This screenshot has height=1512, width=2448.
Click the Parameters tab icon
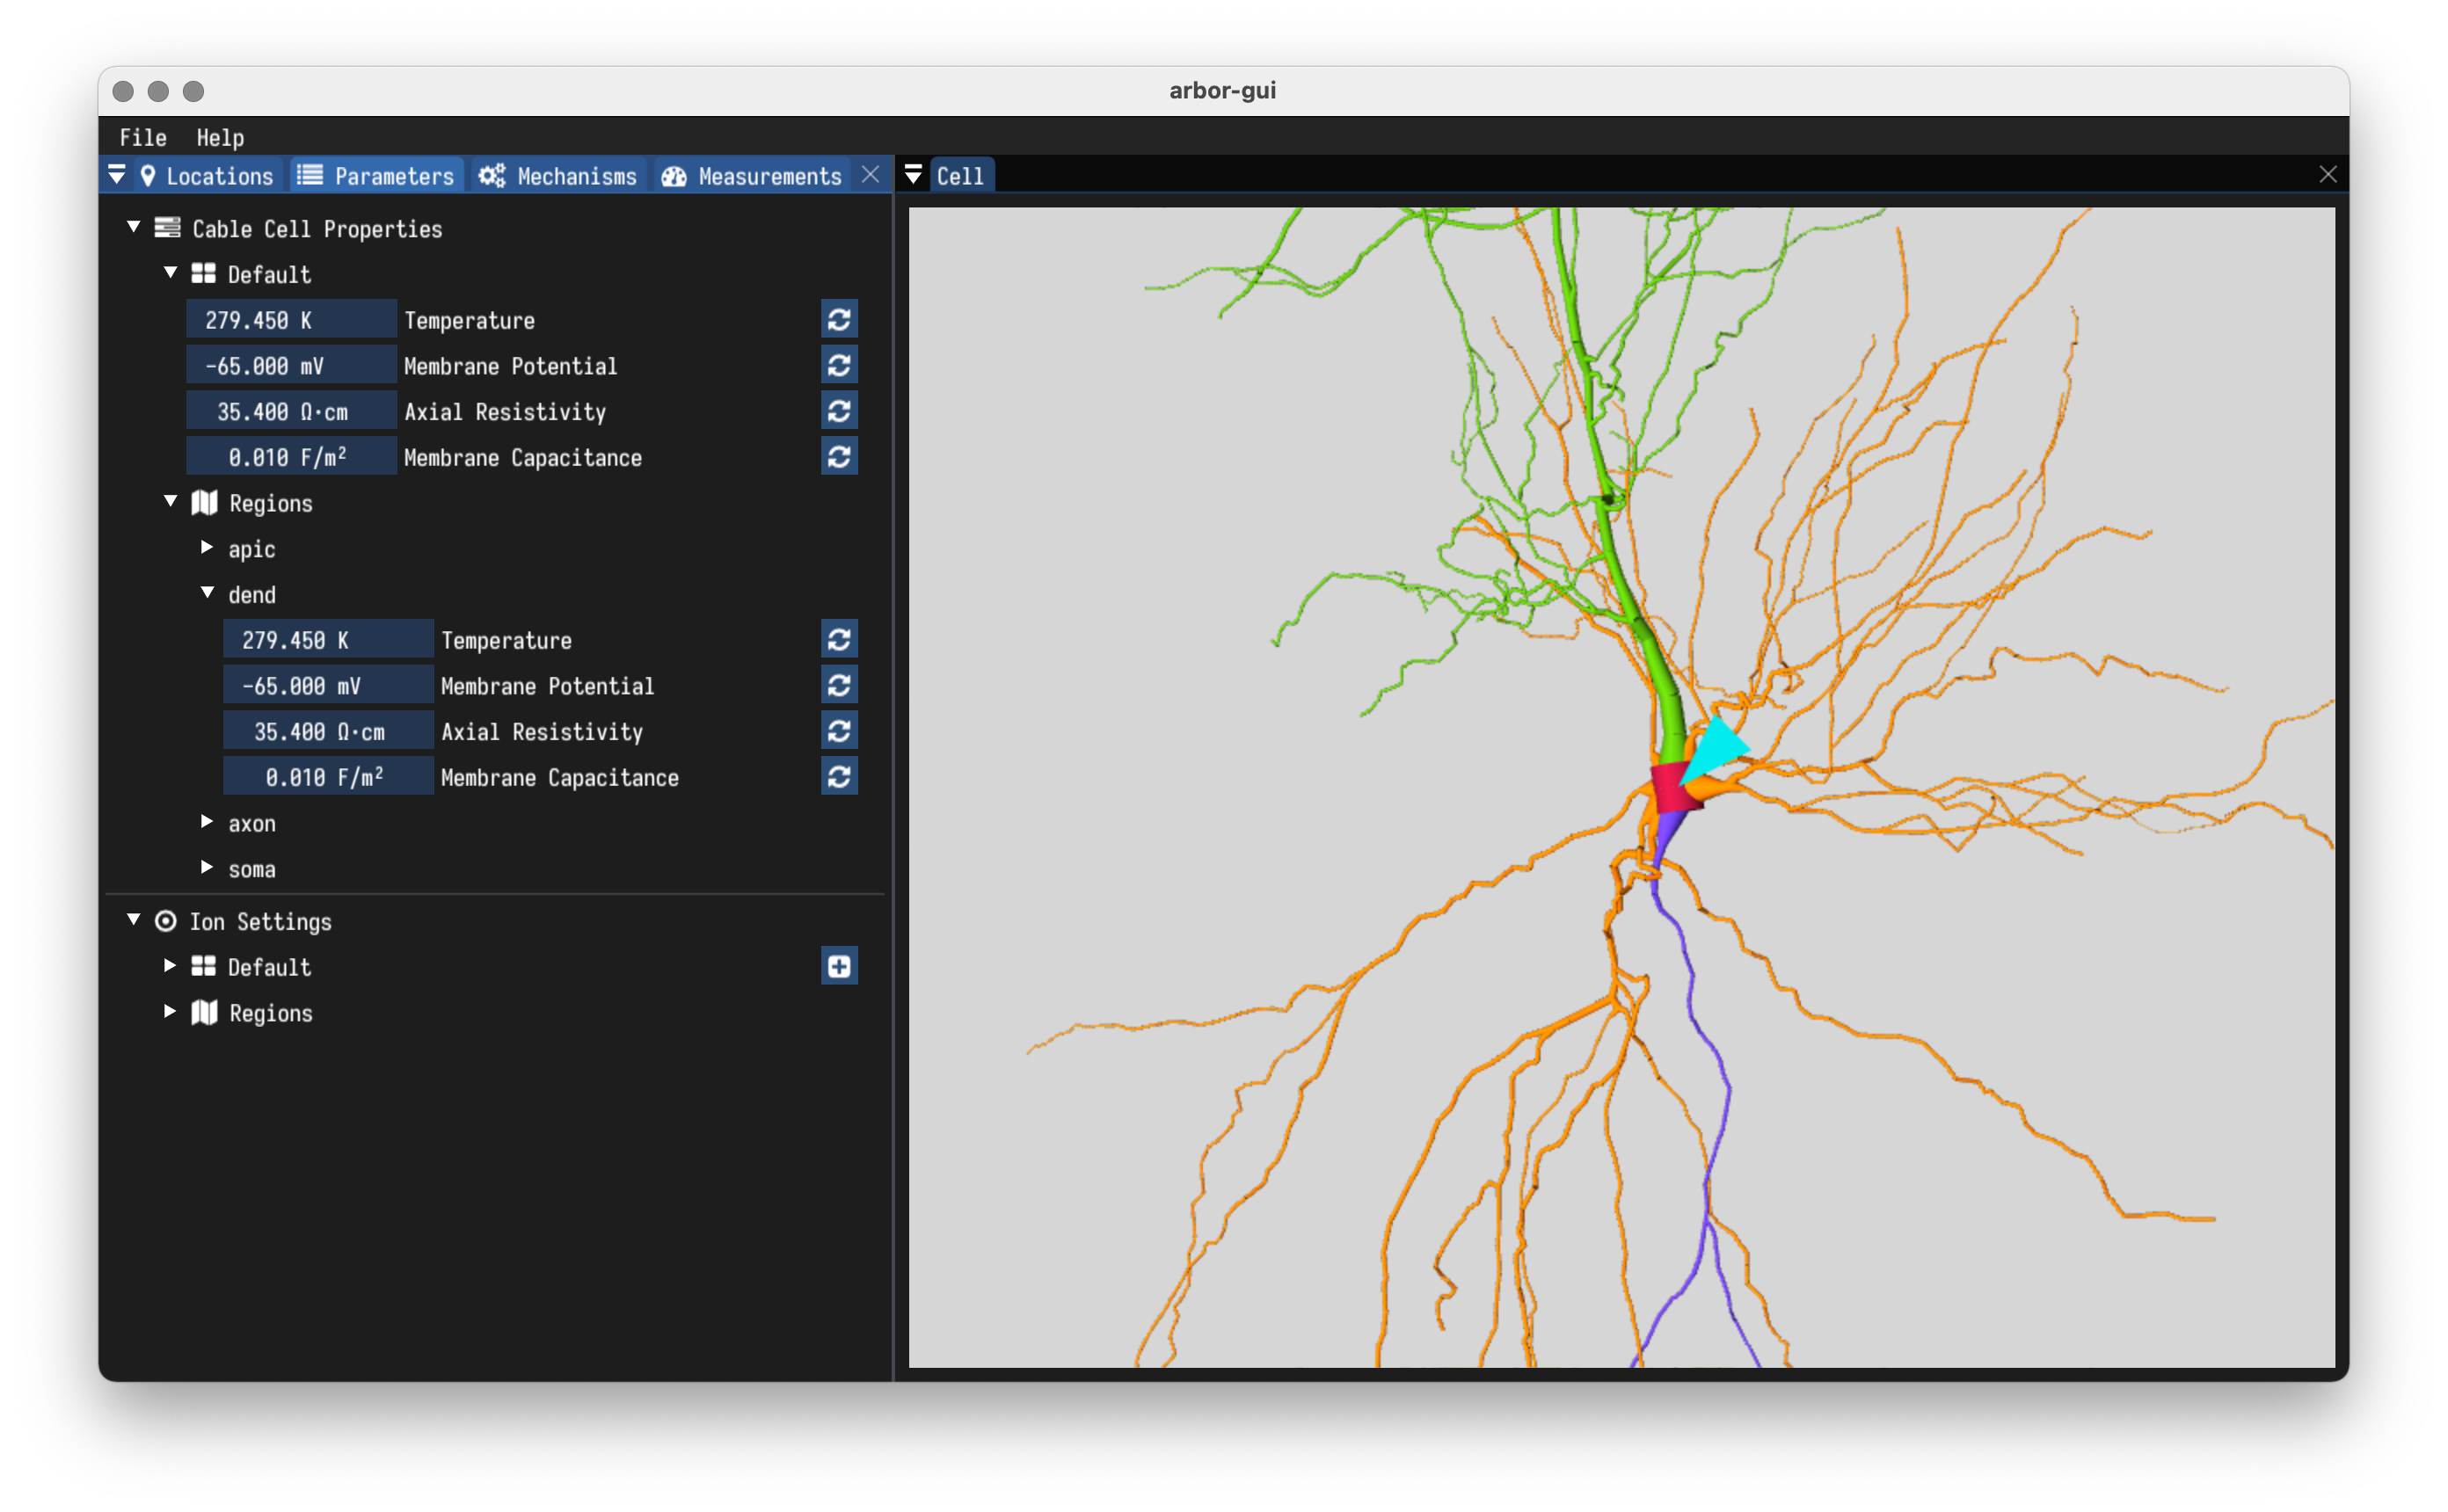pyautogui.click(x=311, y=177)
